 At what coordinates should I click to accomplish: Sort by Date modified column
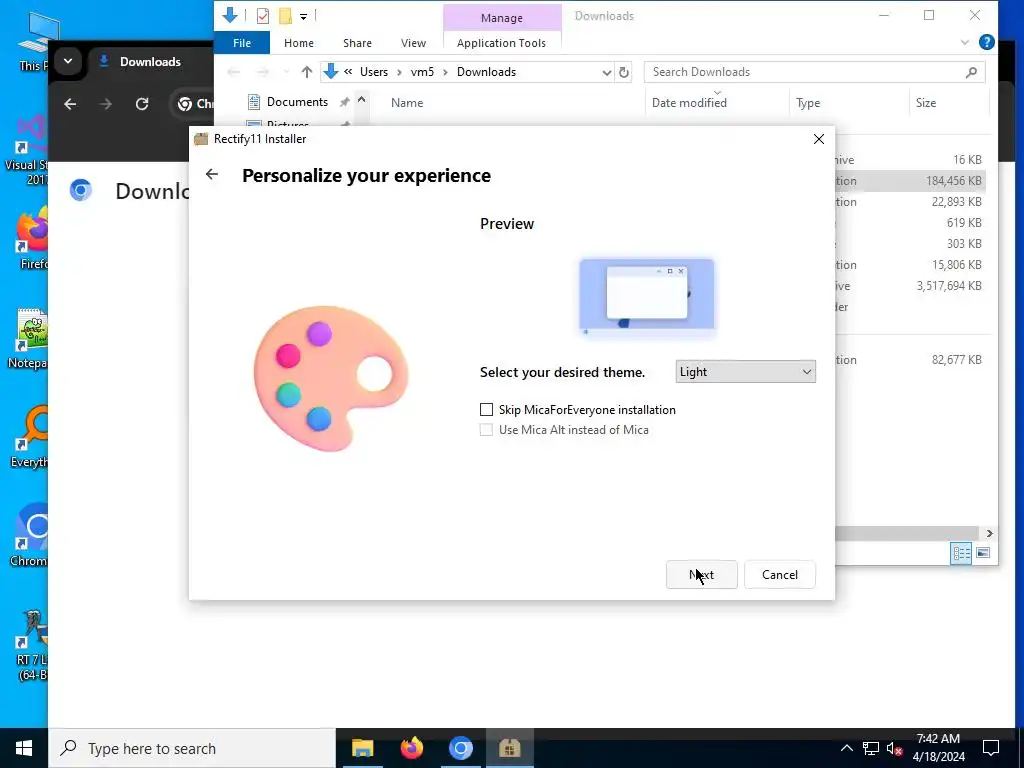689,103
